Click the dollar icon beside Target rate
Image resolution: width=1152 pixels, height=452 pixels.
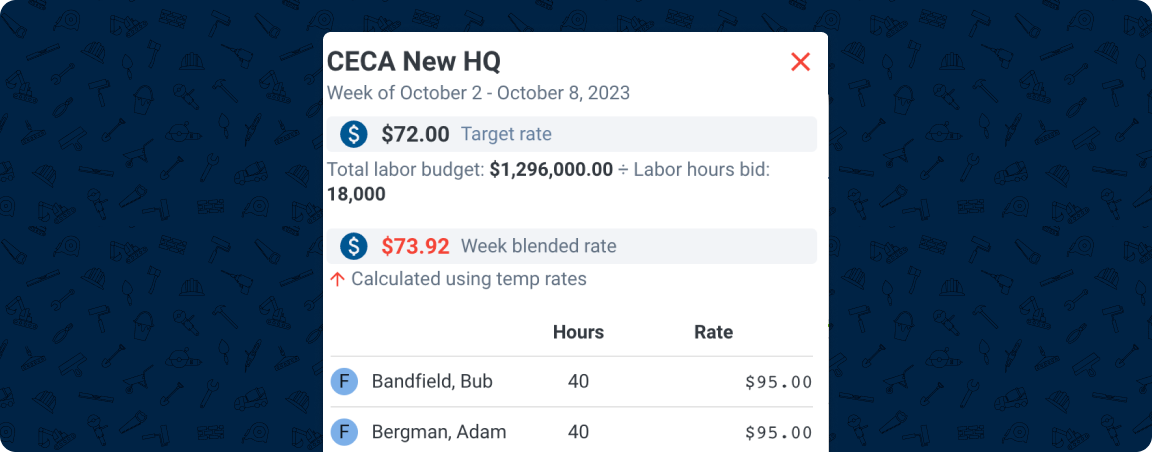tap(353, 134)
